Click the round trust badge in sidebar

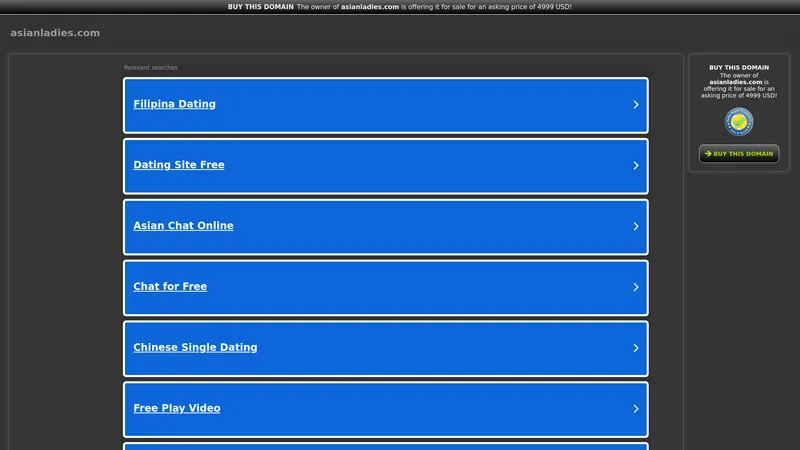click(739, 122)
